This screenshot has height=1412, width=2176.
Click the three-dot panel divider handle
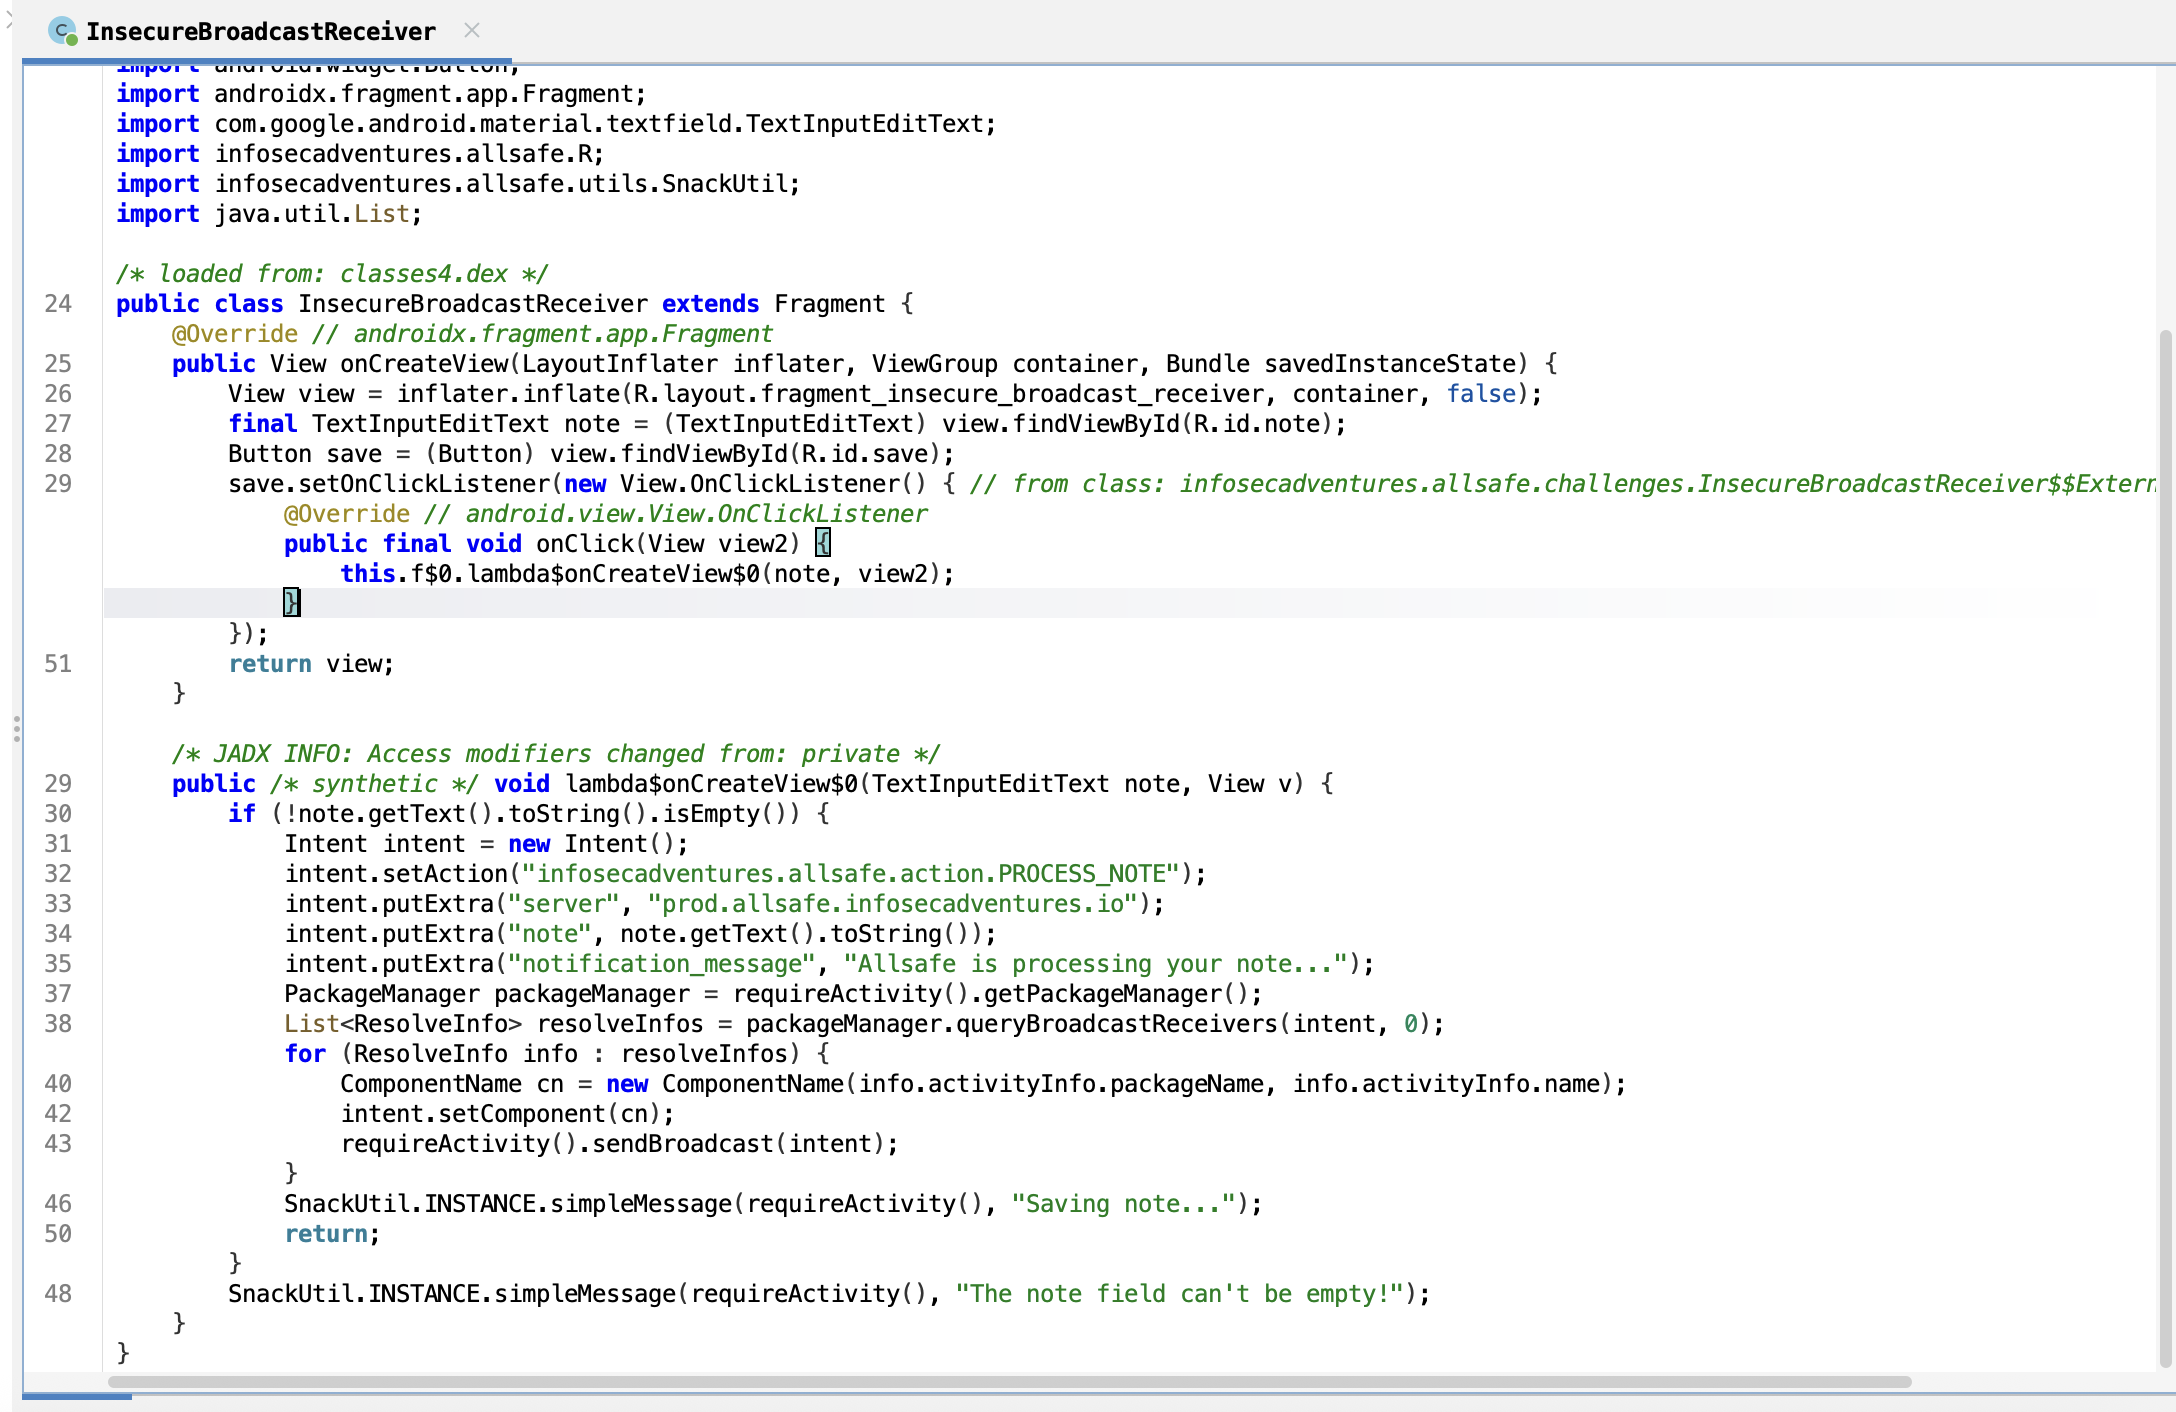[16, 728]
